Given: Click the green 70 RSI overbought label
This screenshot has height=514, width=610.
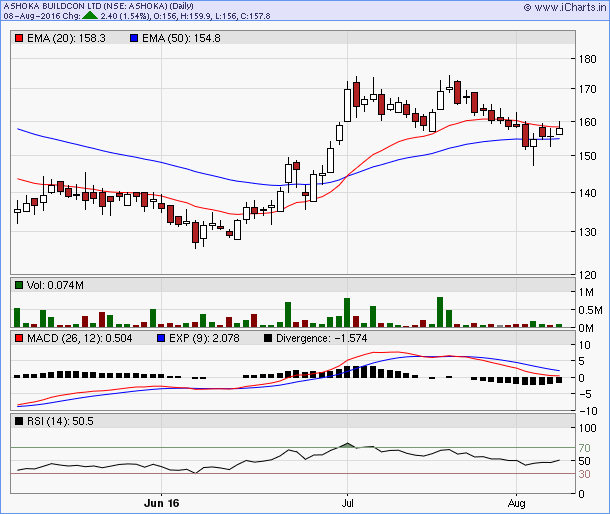Looking at the screenshot, I should (x=585, y=448).
